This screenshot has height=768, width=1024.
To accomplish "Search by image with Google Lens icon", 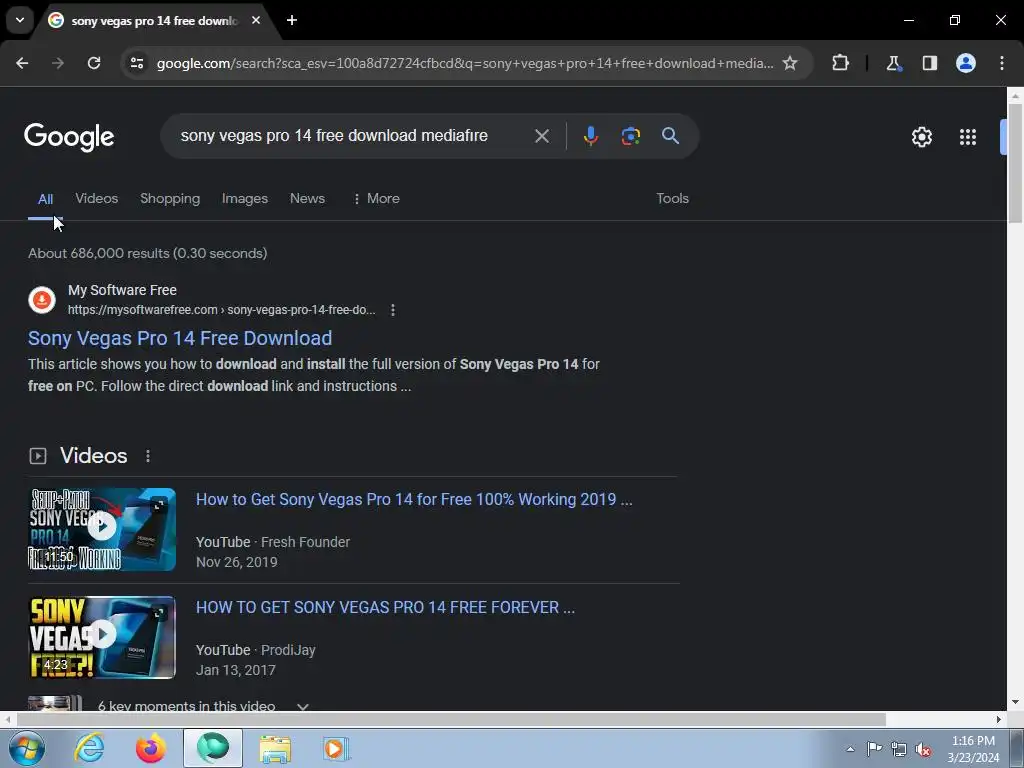I will 630,136.
